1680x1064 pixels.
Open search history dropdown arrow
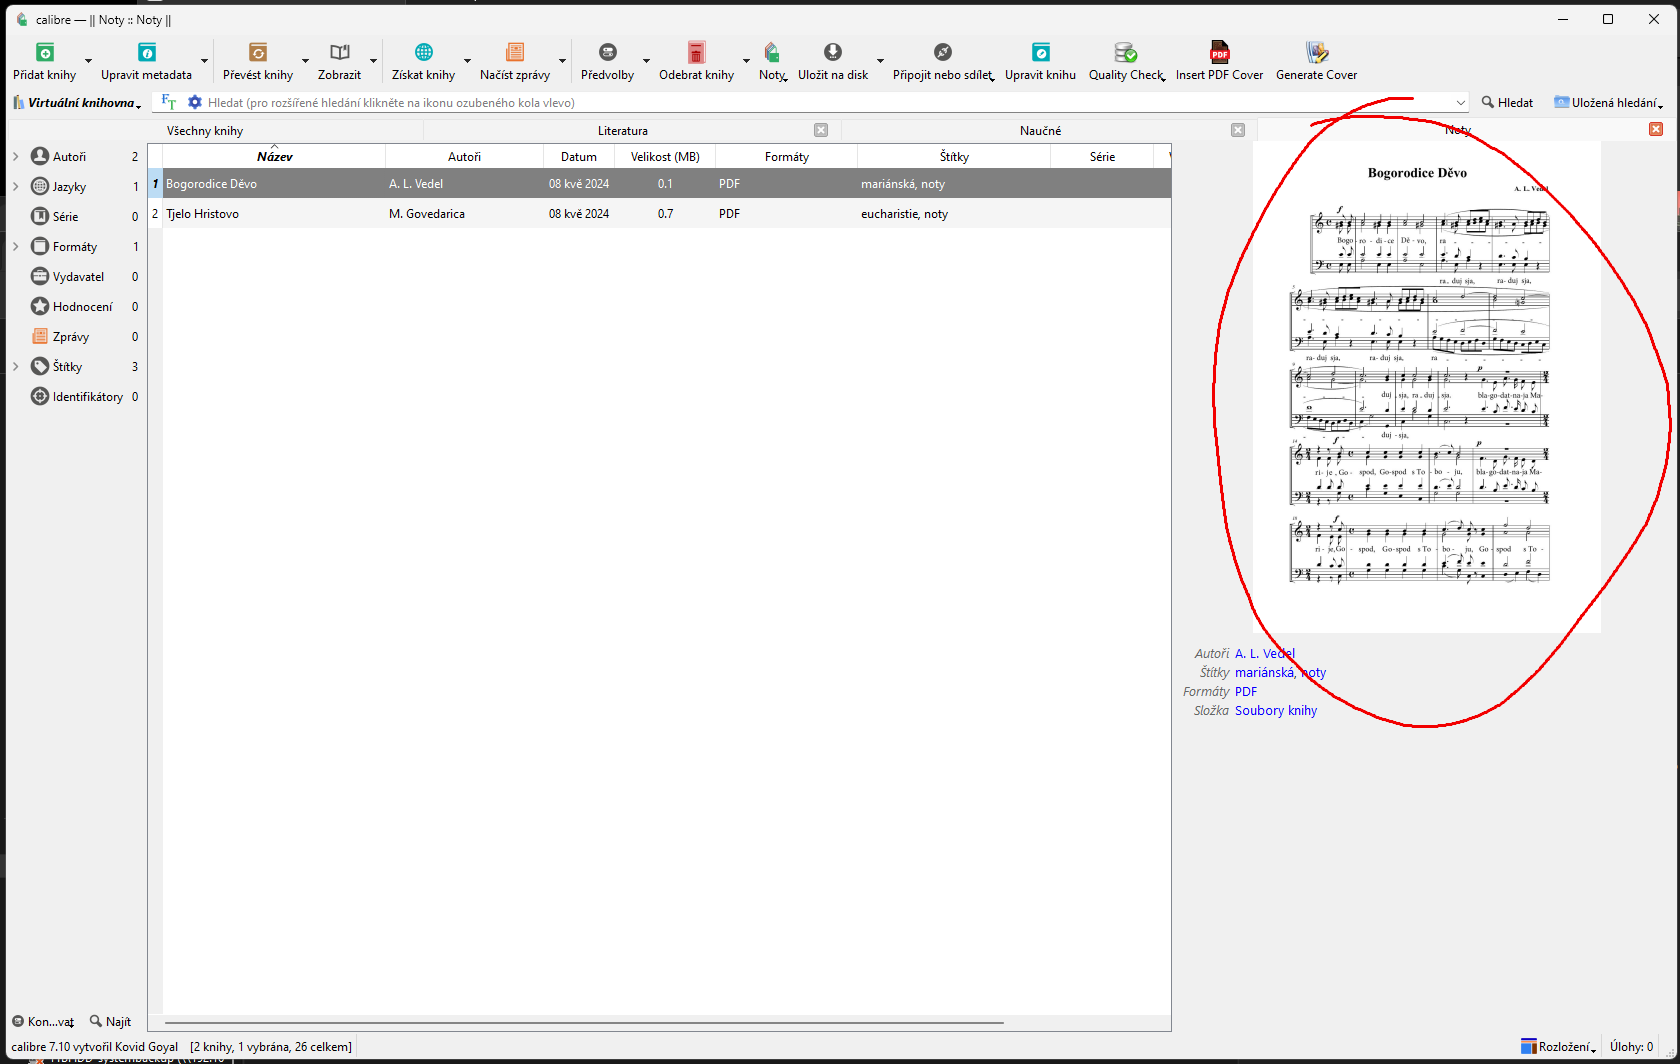tap(1460, 102)
